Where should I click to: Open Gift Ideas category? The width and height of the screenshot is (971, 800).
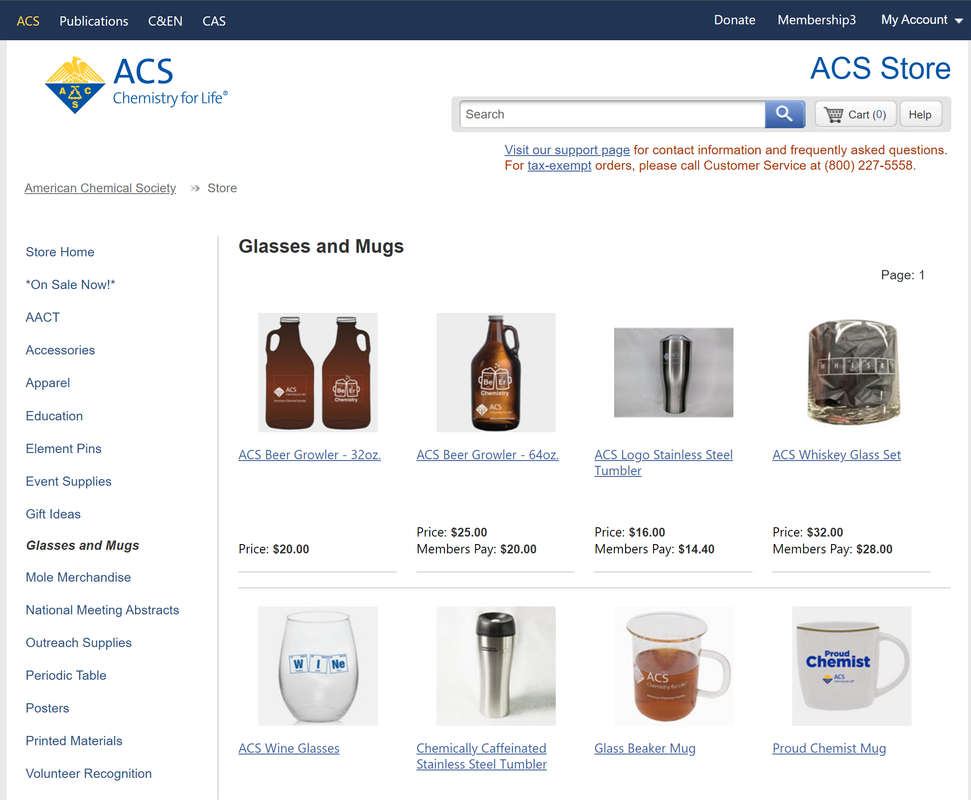click(x=53, y=515)
